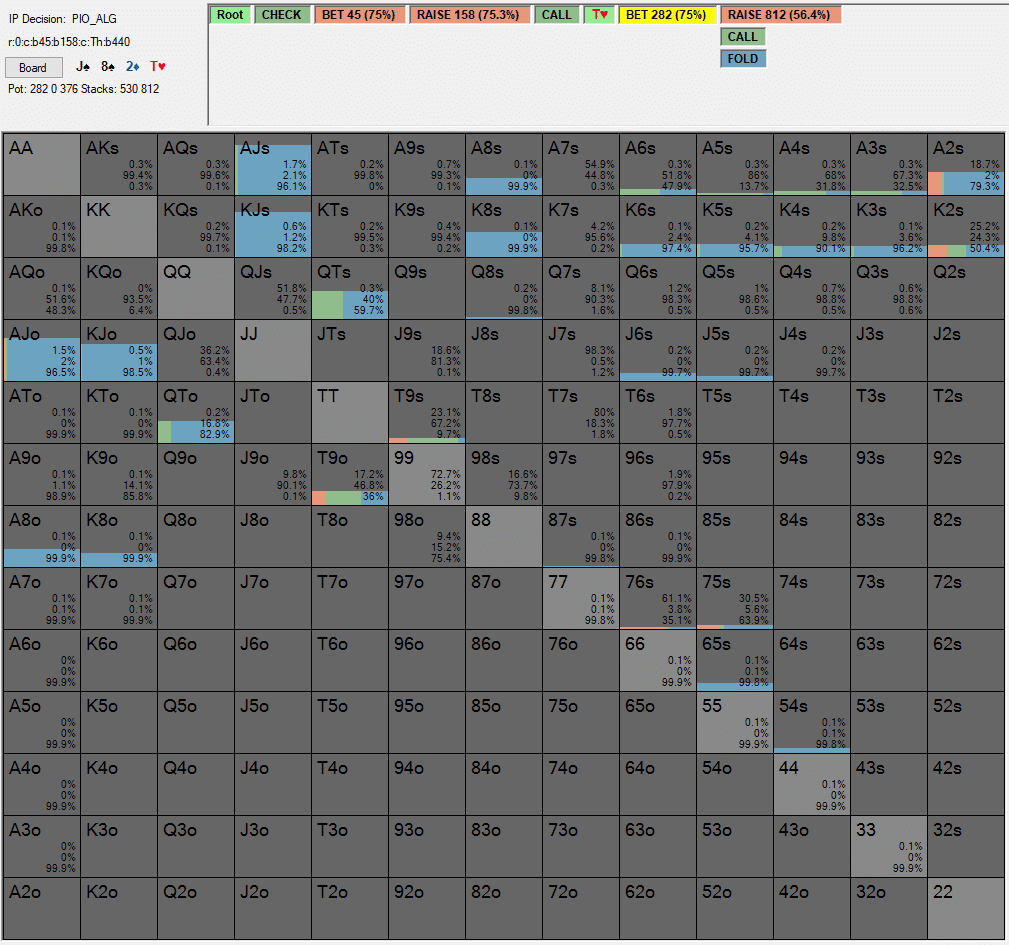Click the KJo hand cell
The height and width of the screenshot is (945, 1009).
tap(119, 350)
